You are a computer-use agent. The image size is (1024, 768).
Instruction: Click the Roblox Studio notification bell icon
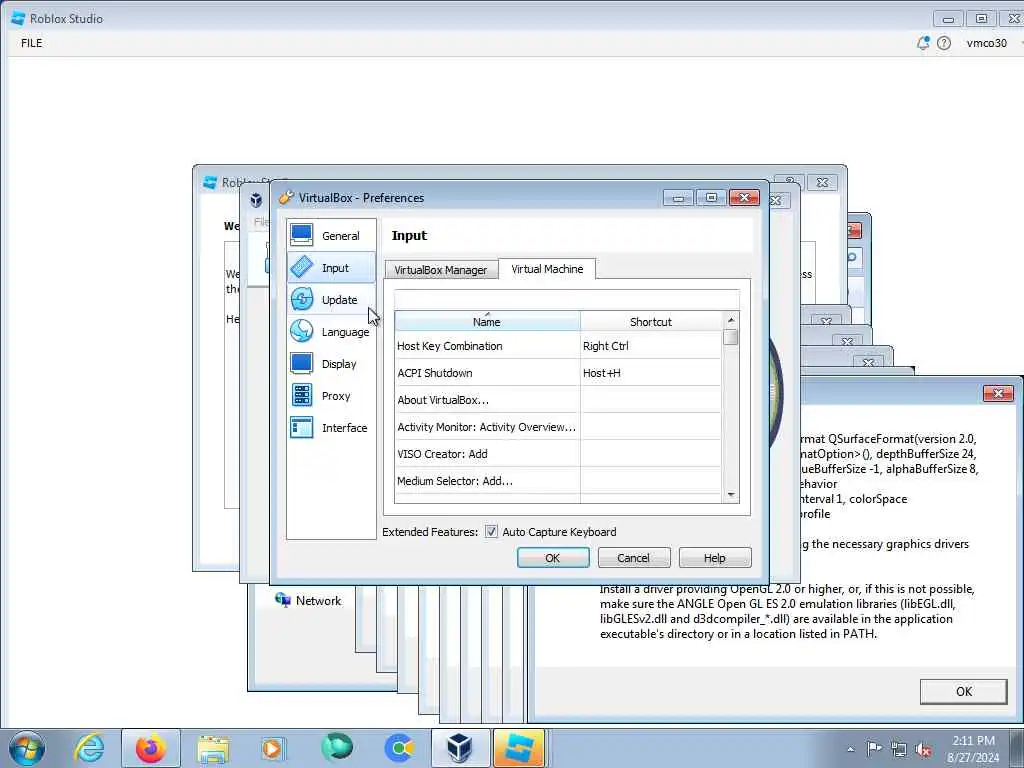(x=923, y=43)
